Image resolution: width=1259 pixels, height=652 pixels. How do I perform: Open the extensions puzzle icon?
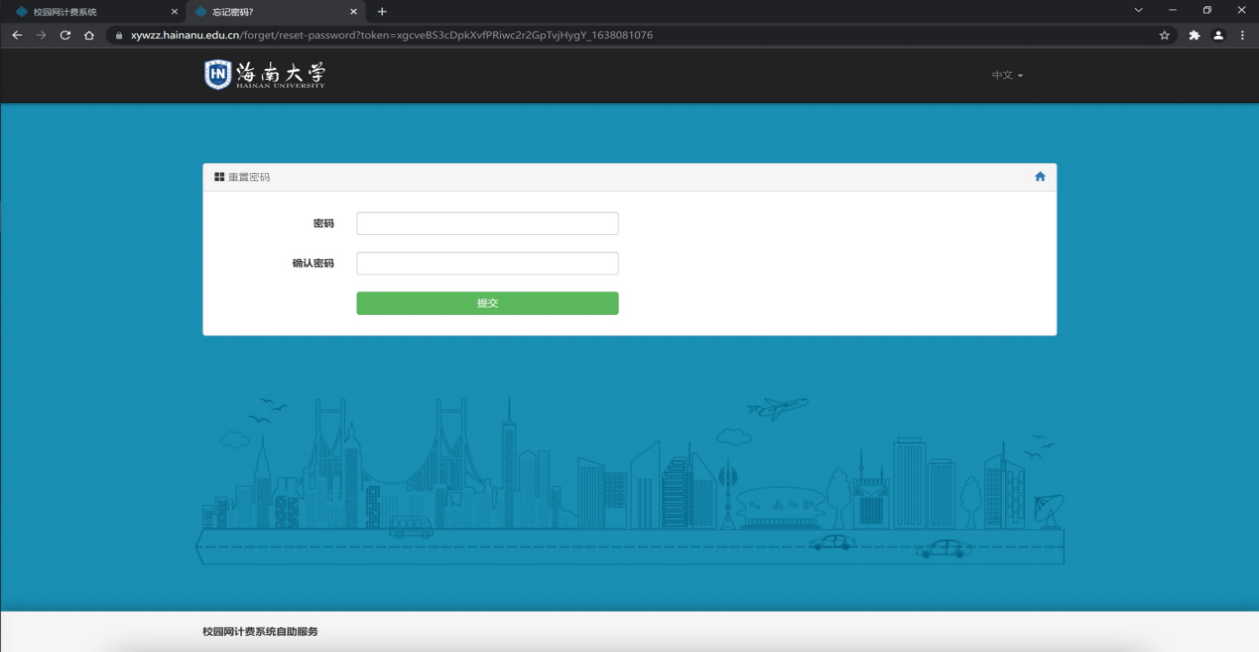click(1194, 35)
